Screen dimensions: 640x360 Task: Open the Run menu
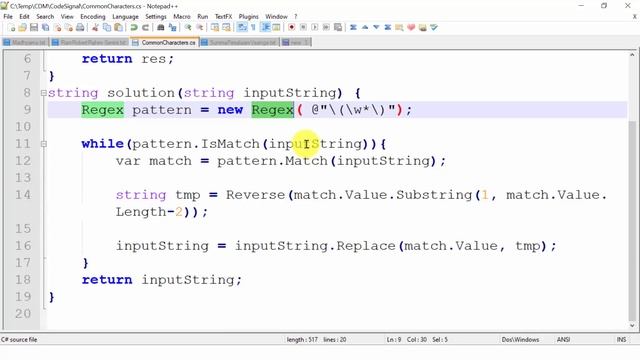point(202,17)
